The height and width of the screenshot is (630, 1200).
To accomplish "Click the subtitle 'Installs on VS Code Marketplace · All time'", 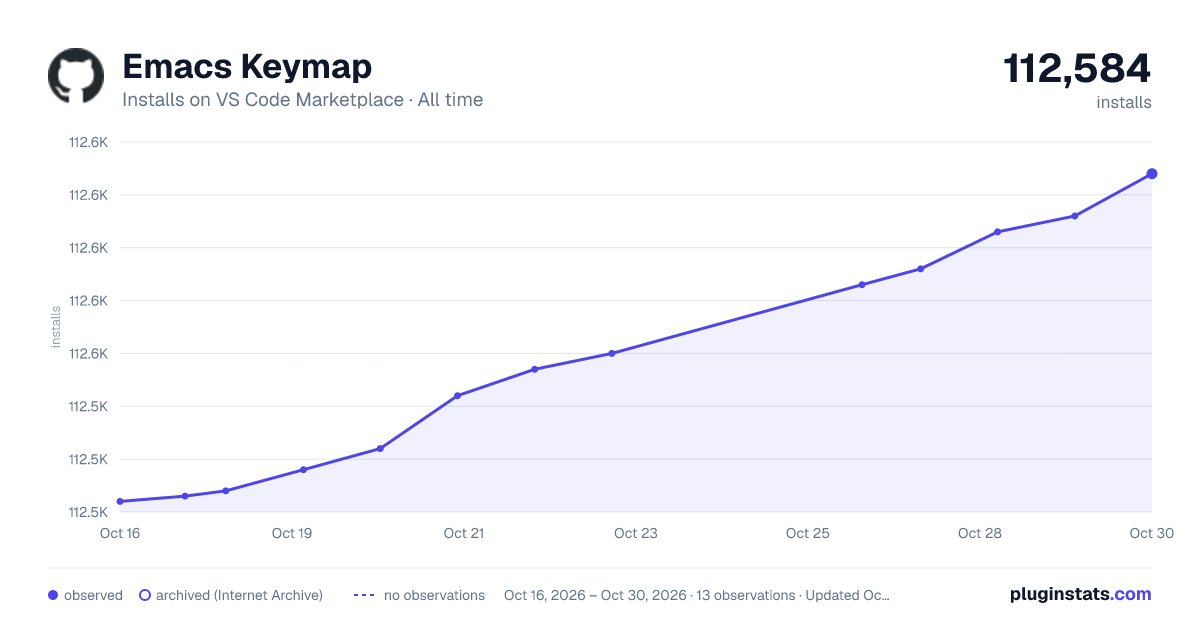I will tap(302, 100).
